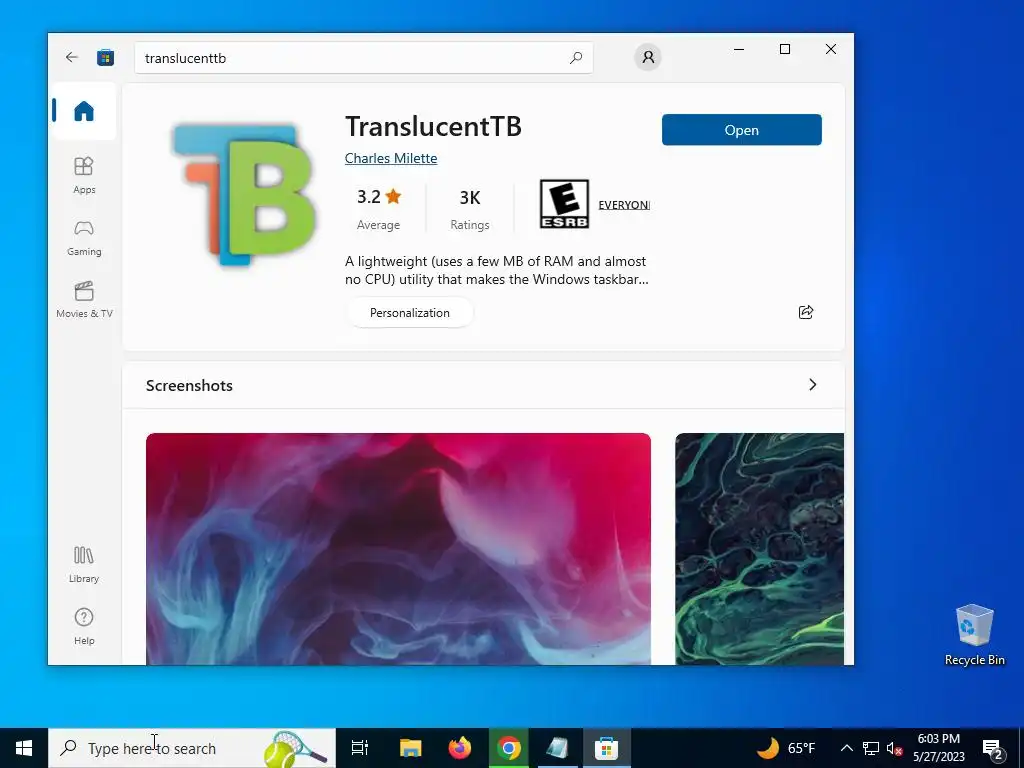Show hidden system tray icons
The height and width of the screenshot is (768, 1024).
click(x=846, y=748)
